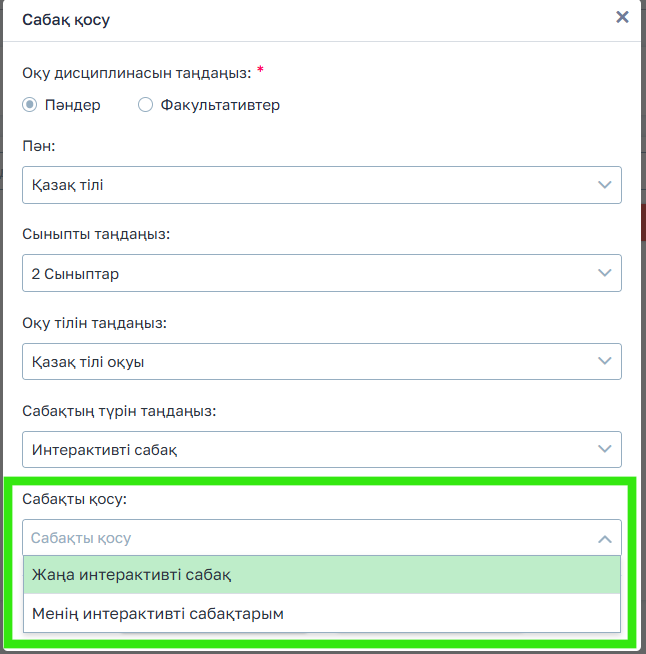Open the 2 Сыныптар class dropdown
This screenshot has width=646, height=654.
[x=300, y=273]
